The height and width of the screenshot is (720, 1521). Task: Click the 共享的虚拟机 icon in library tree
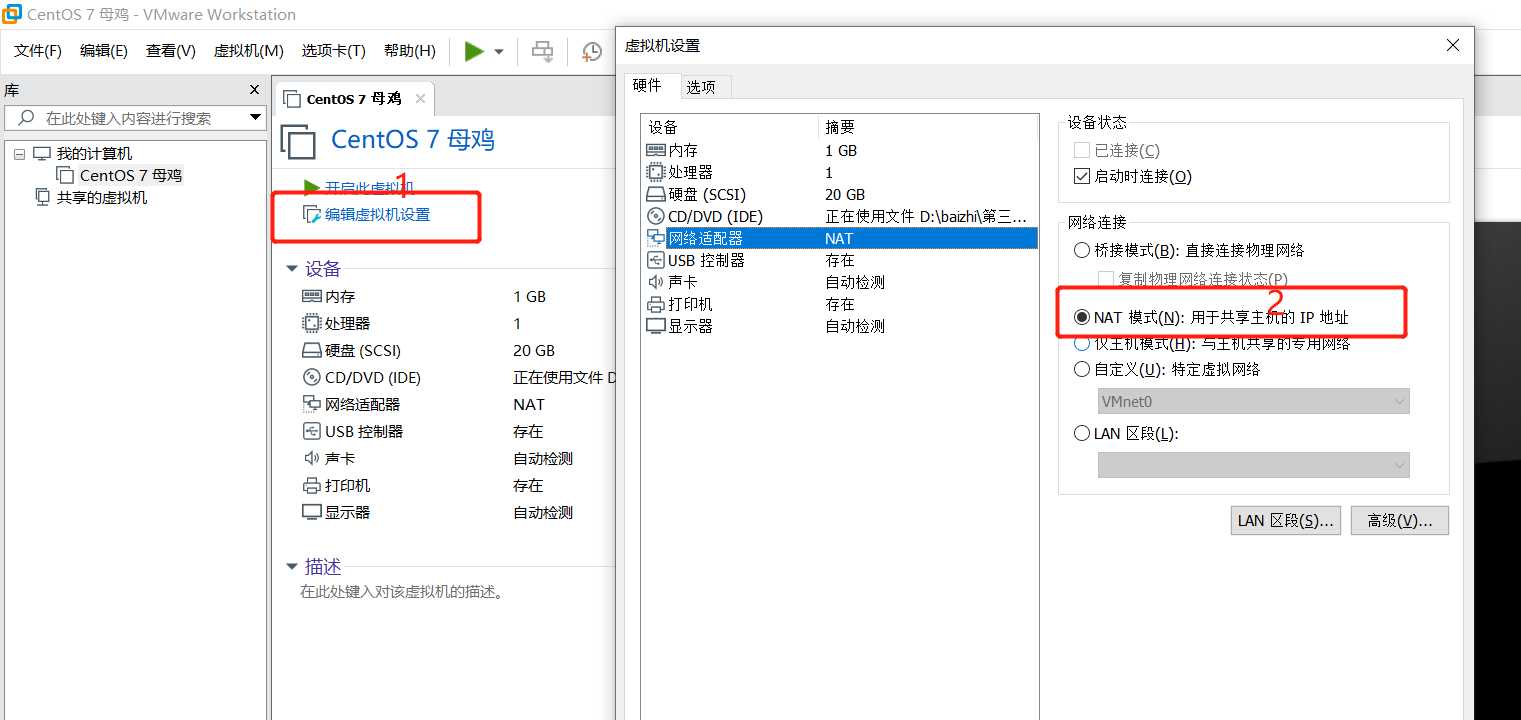pos(42,197)
